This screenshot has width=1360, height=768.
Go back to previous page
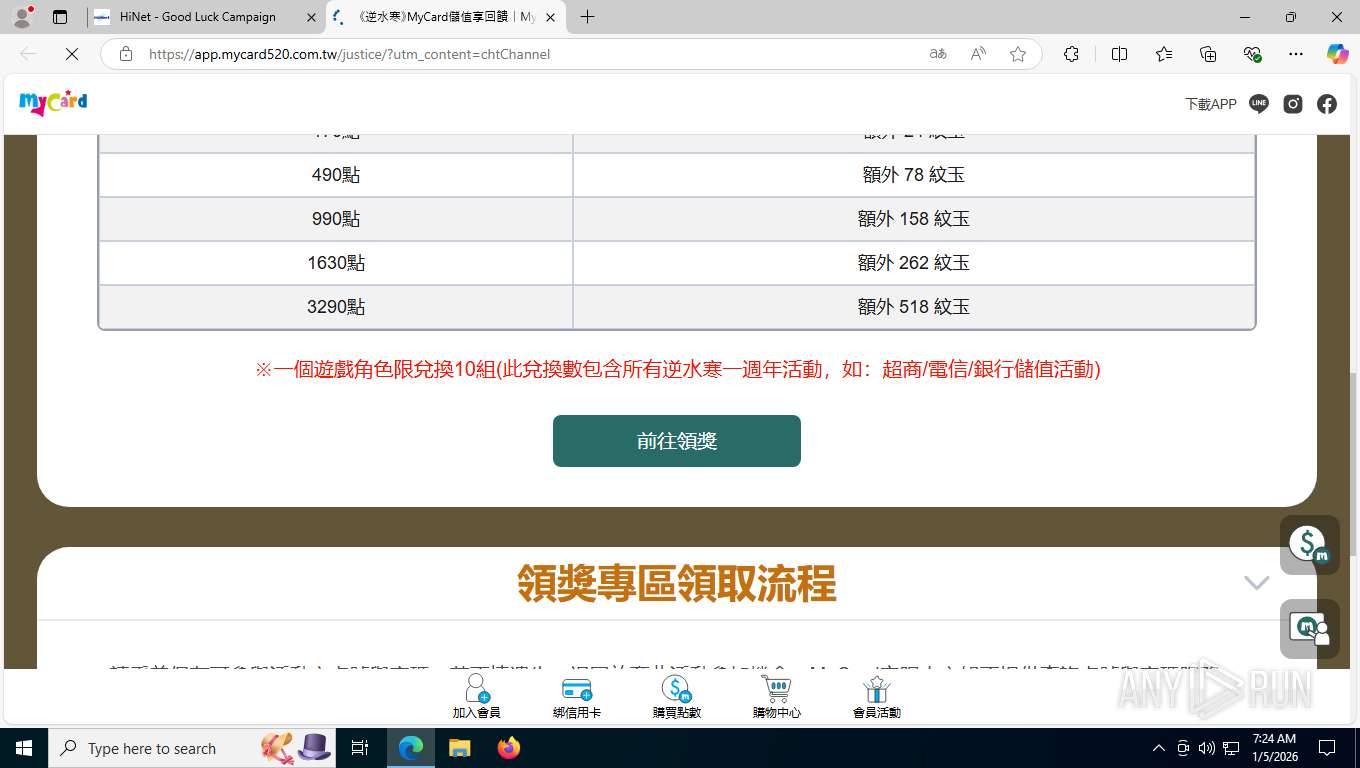click(x=28, y=54)
